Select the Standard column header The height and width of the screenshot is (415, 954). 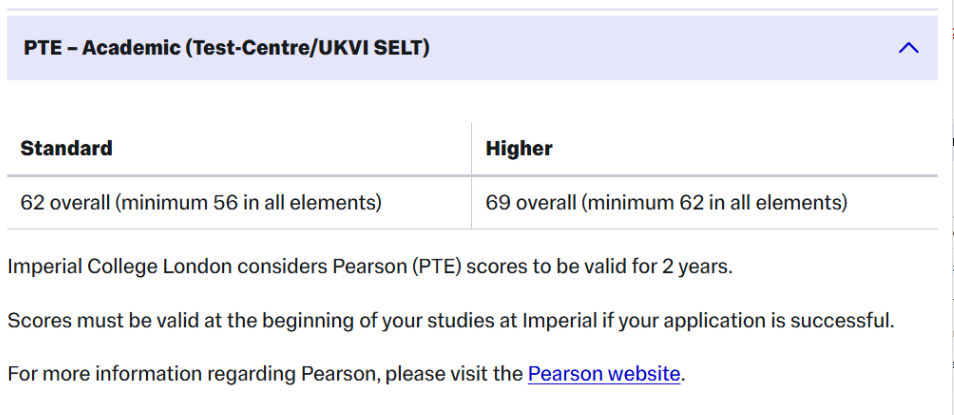[66, 148]
